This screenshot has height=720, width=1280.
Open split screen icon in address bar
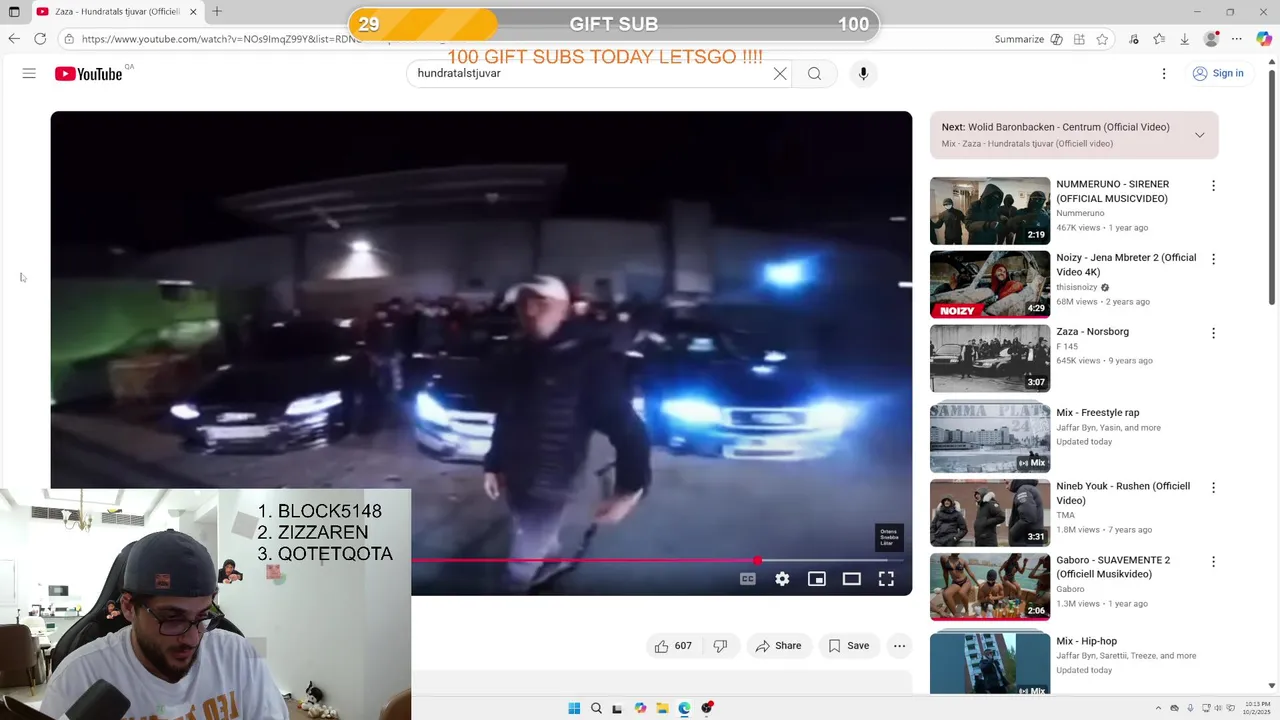coord(1079,39)
